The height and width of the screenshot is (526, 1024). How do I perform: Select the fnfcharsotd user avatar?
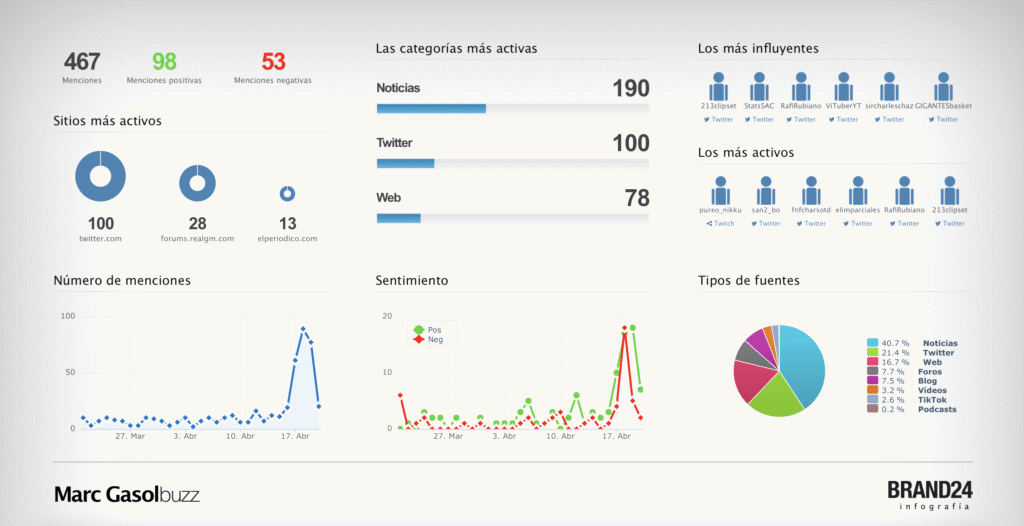[811, 190]
